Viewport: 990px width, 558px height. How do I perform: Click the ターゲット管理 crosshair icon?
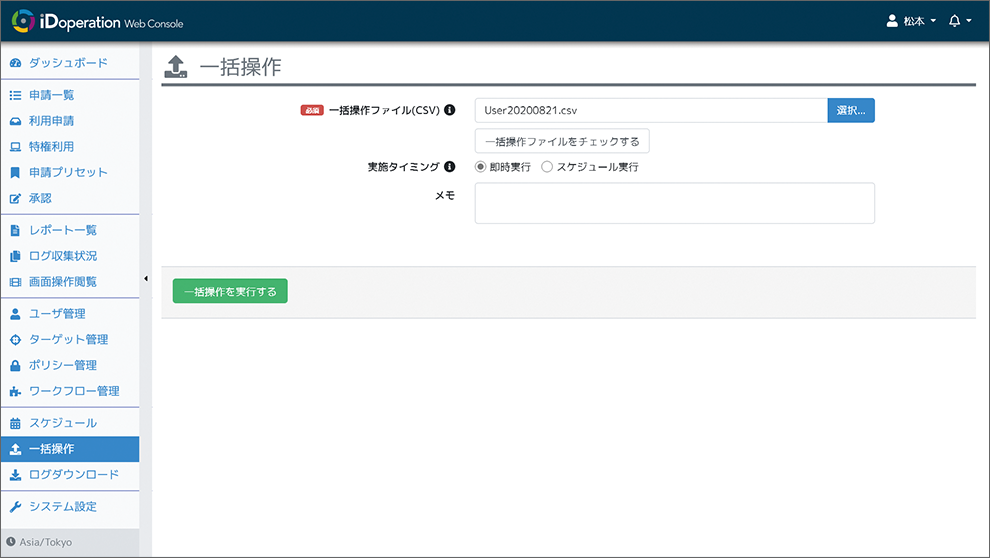click(x=15, y=340)
